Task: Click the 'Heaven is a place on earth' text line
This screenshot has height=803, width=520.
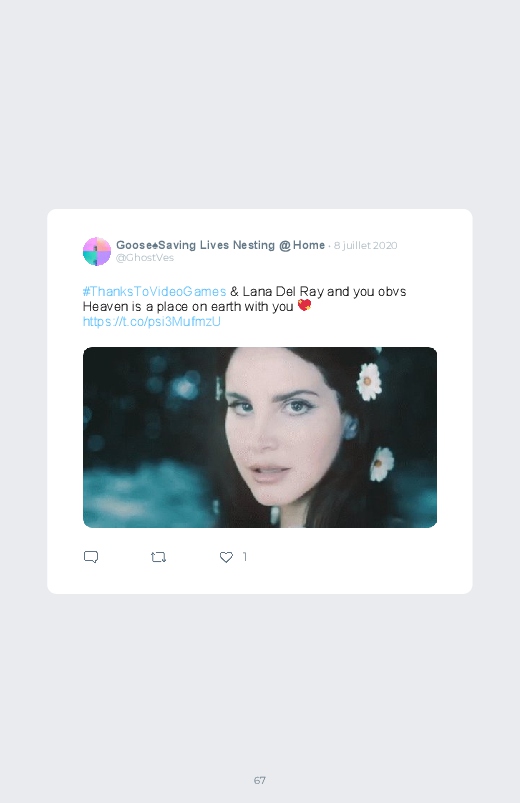Action: [x=188, y=307]
